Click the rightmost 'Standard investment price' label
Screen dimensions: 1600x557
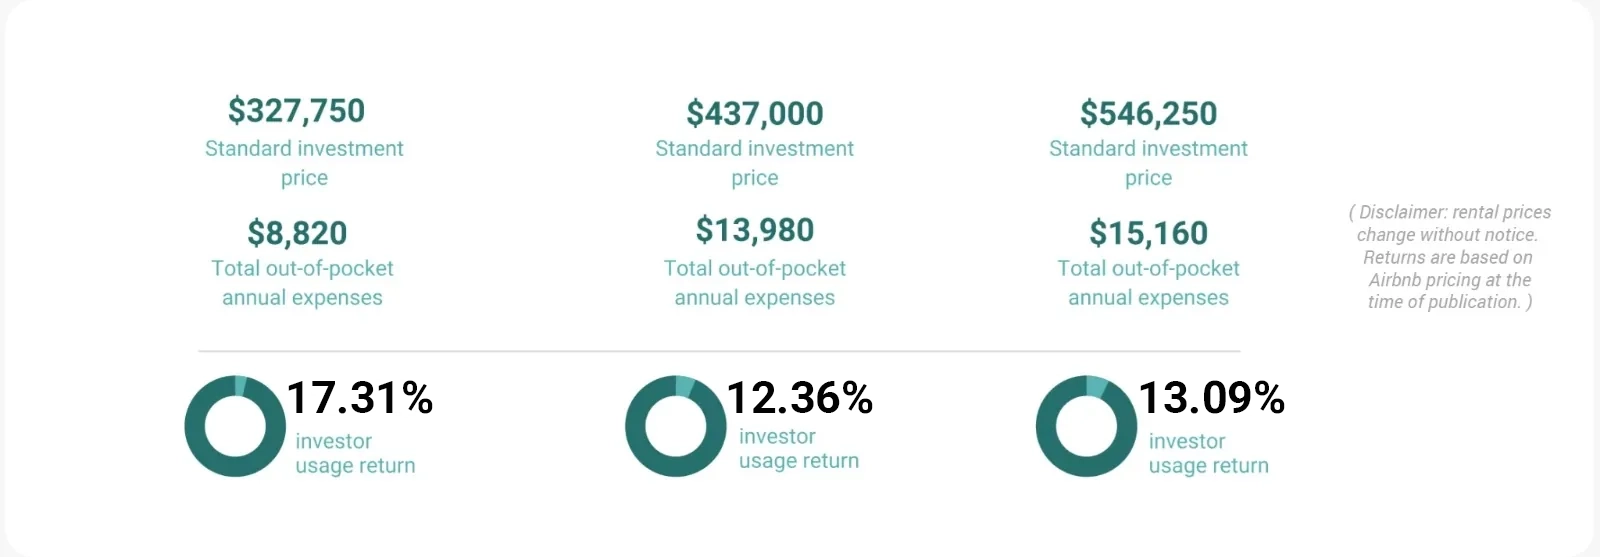(1148, 162)
